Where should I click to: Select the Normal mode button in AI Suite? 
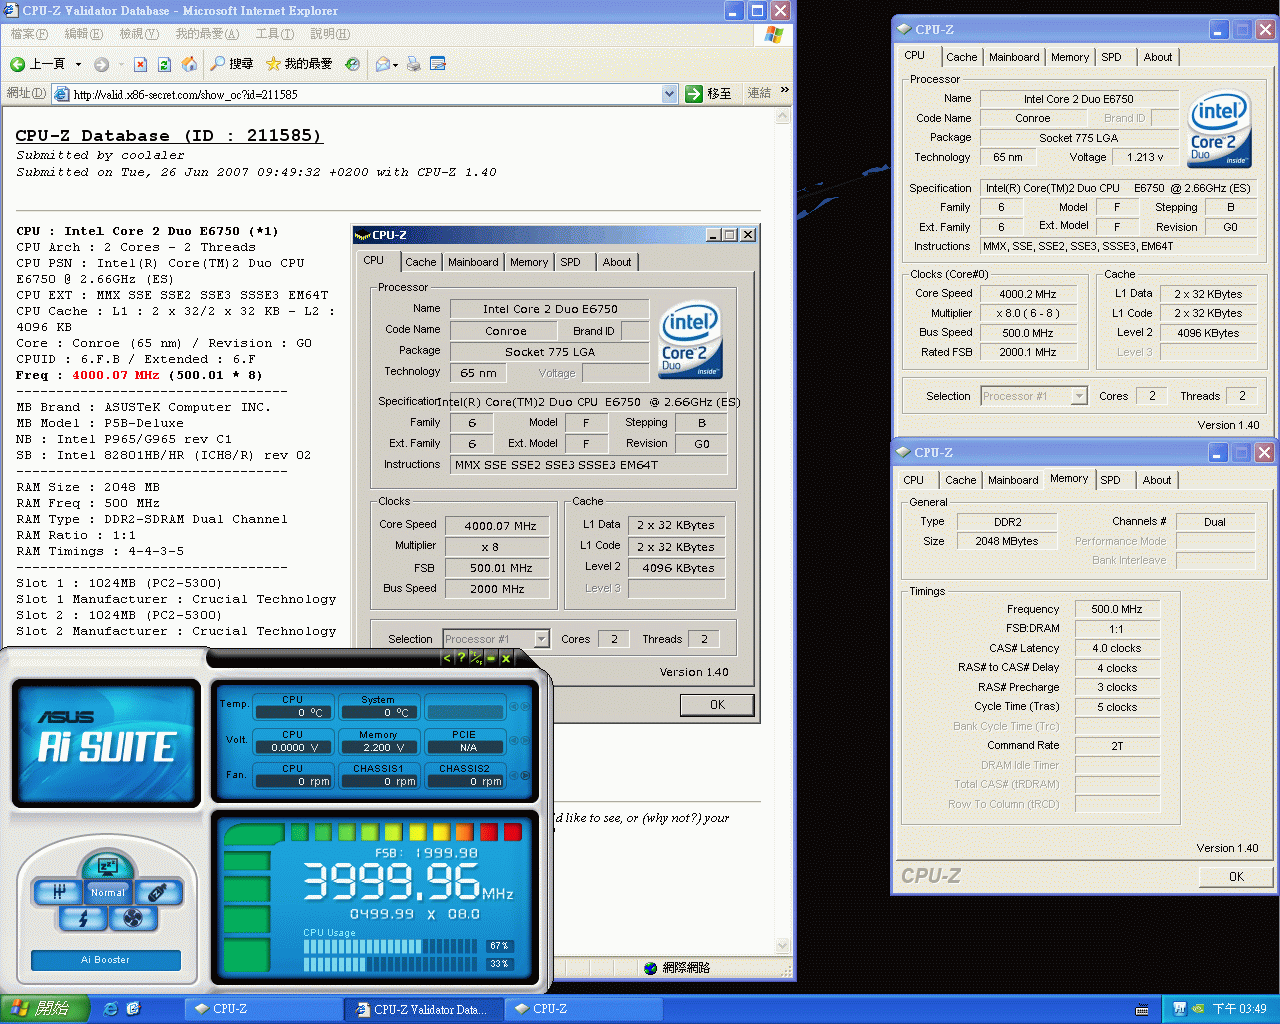tap(108, 893)
